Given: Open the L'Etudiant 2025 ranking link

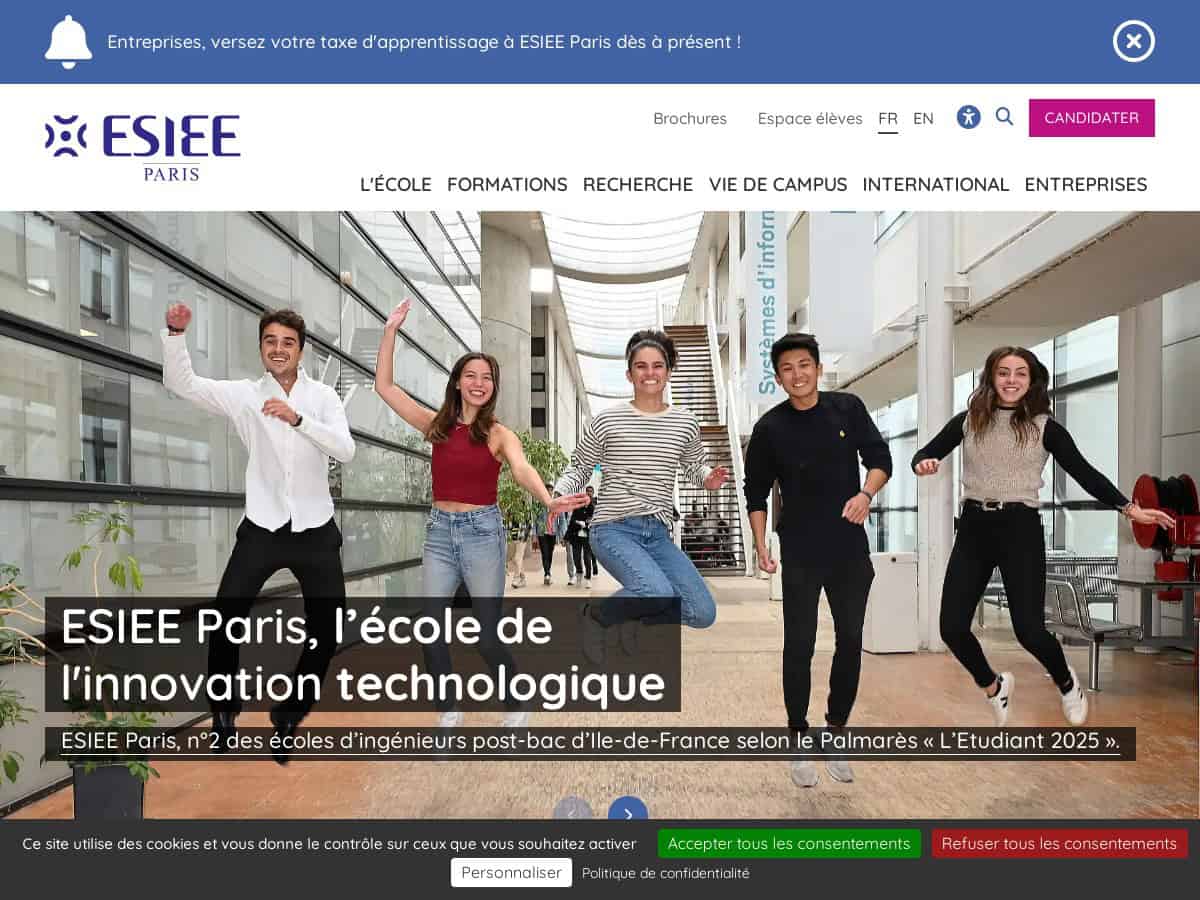Looking at the screenshot, I should point(590,742).
